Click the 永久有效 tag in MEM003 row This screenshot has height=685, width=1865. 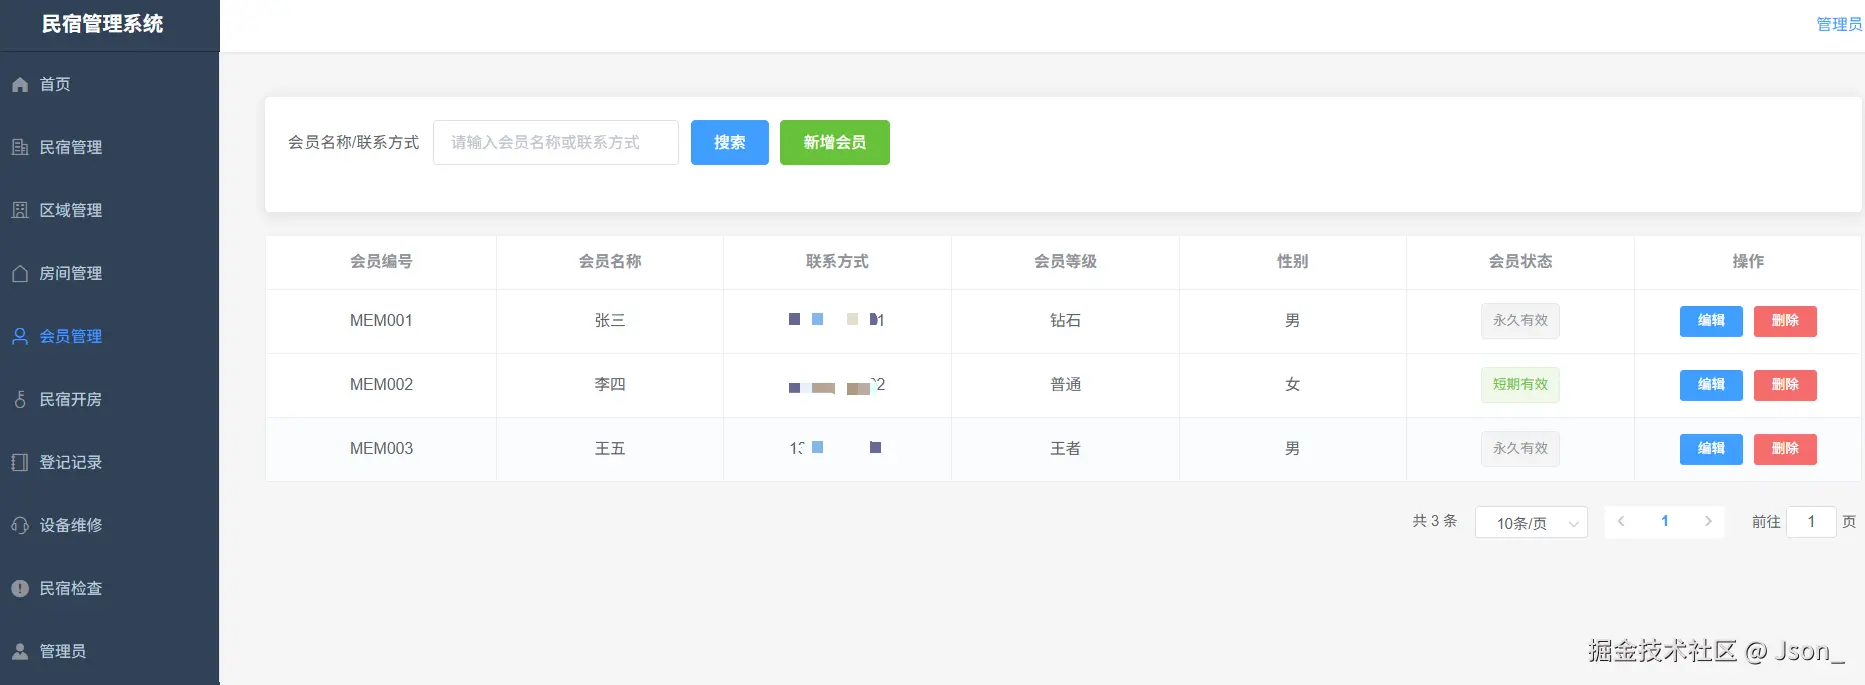(x=1520, y=449)
